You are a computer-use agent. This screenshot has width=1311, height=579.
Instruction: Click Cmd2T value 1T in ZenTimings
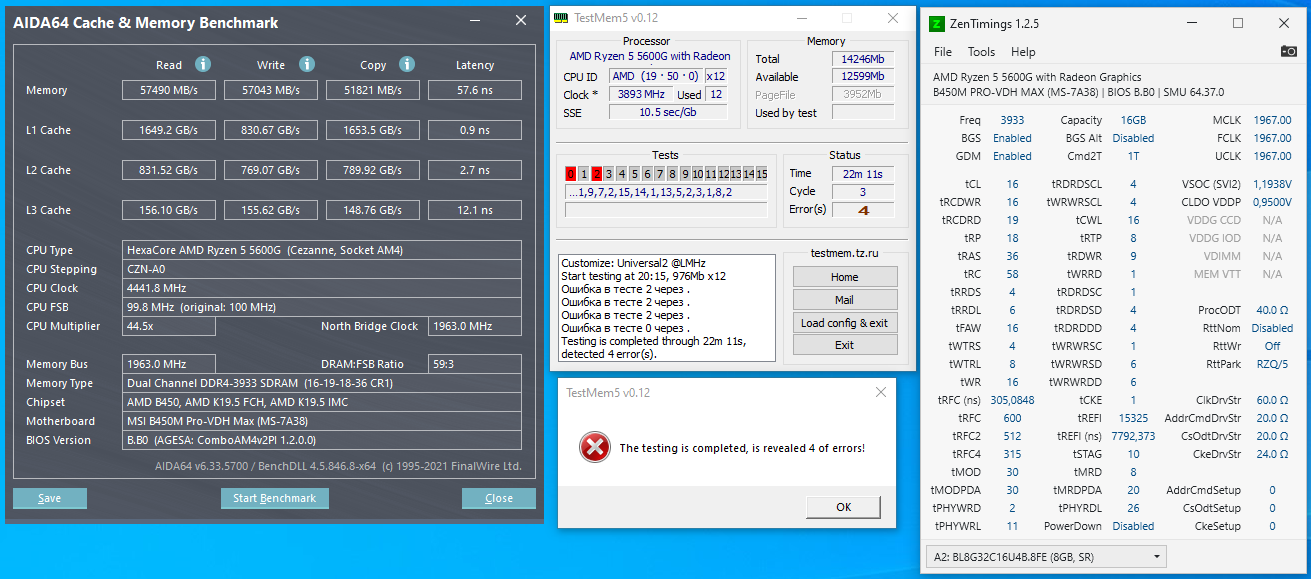point(1133,156)
